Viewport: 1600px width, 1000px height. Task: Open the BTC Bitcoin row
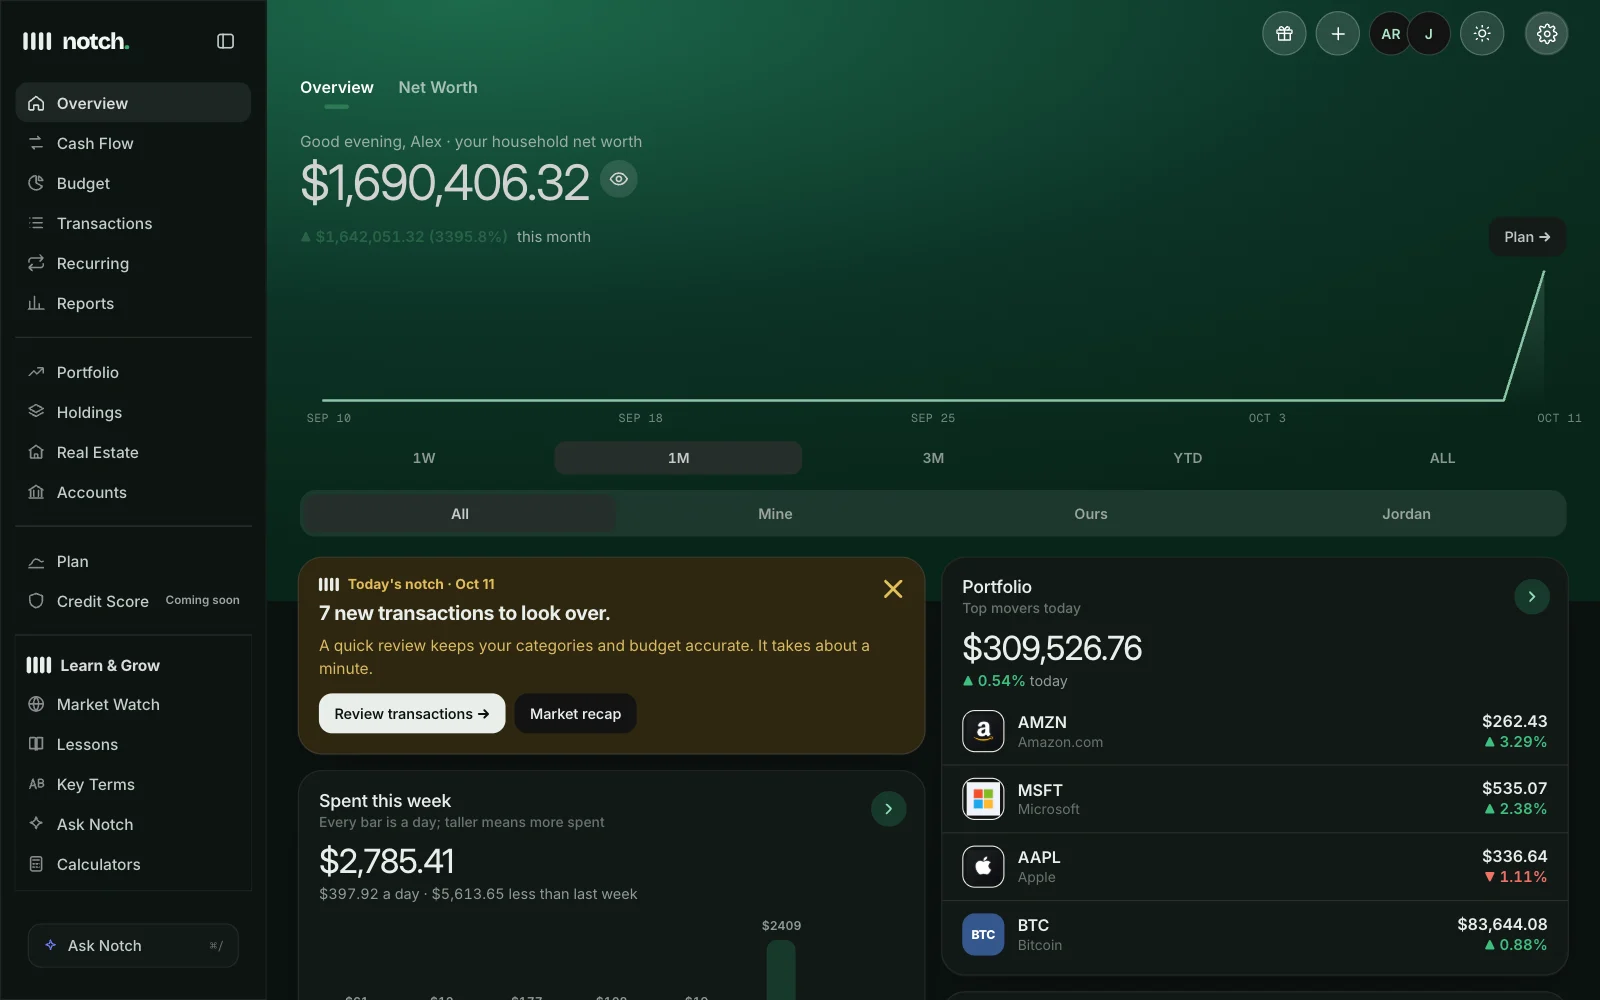point(1254,934)
